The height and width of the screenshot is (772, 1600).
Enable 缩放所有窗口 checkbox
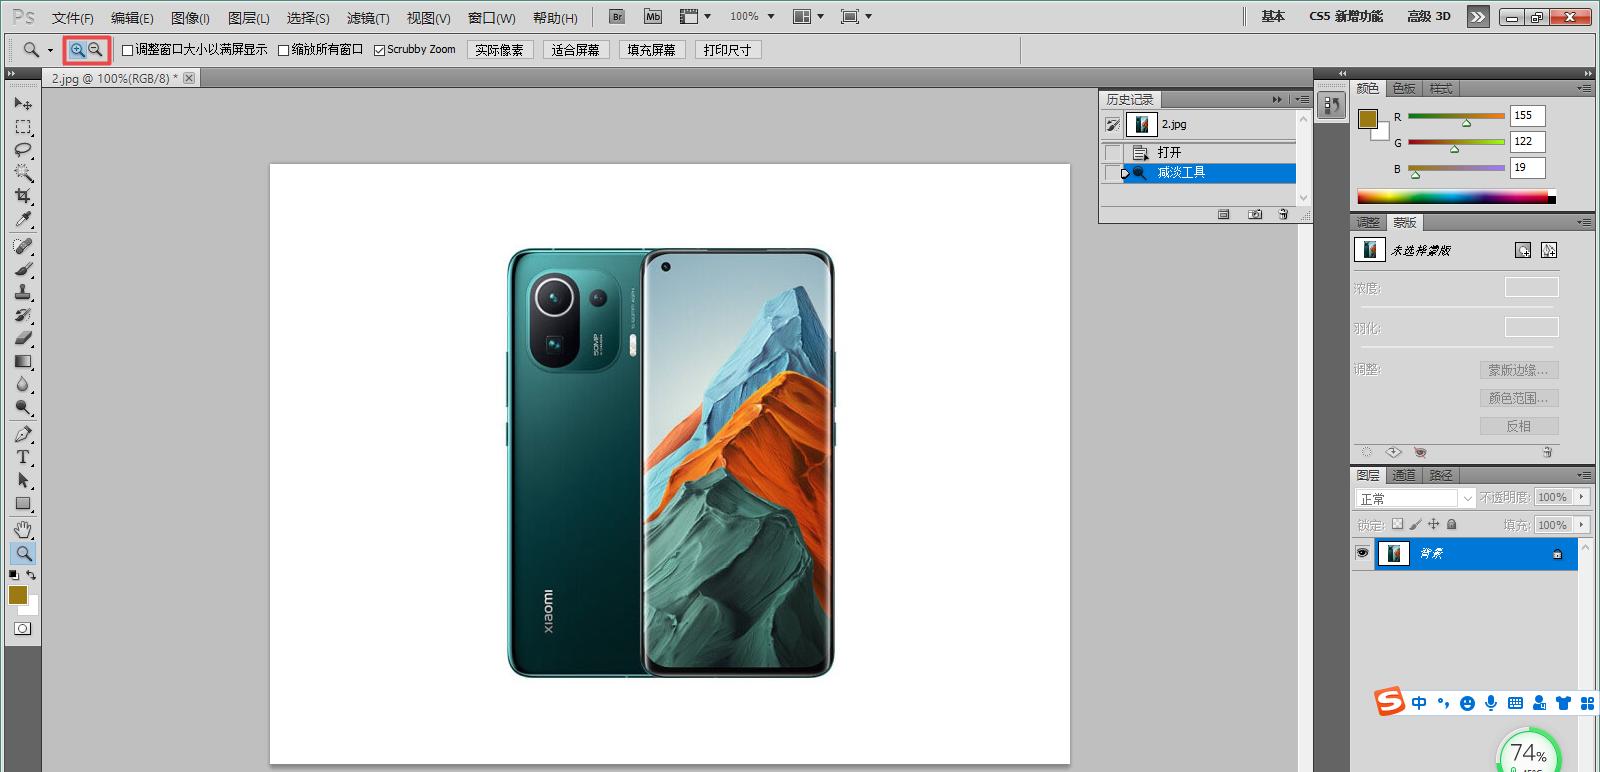(x=283, y=50)
